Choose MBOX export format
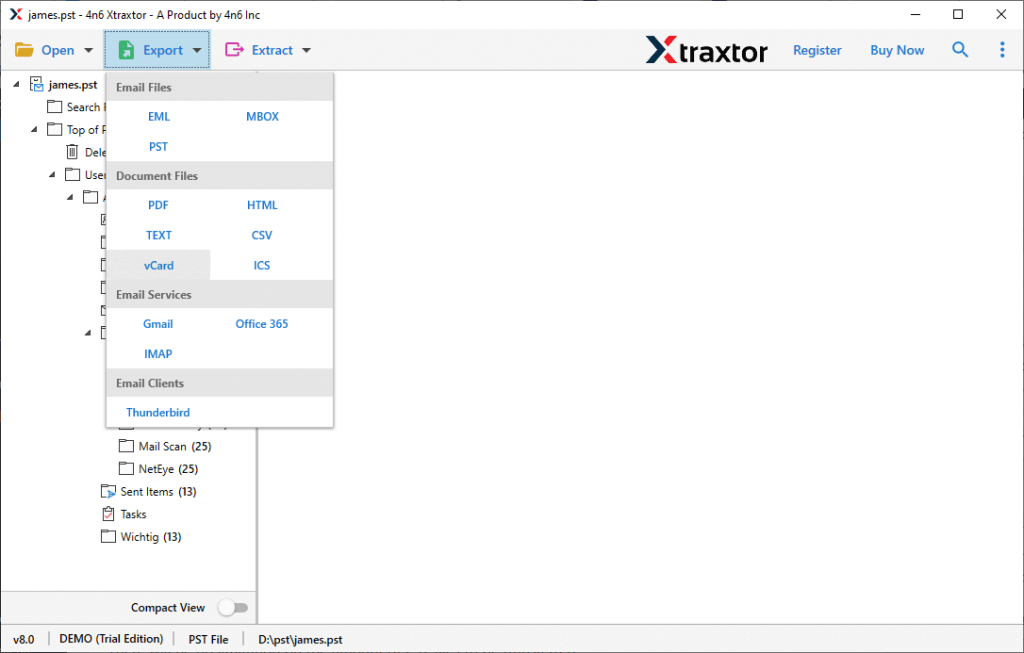1024x653 pixels. (262, 116)
